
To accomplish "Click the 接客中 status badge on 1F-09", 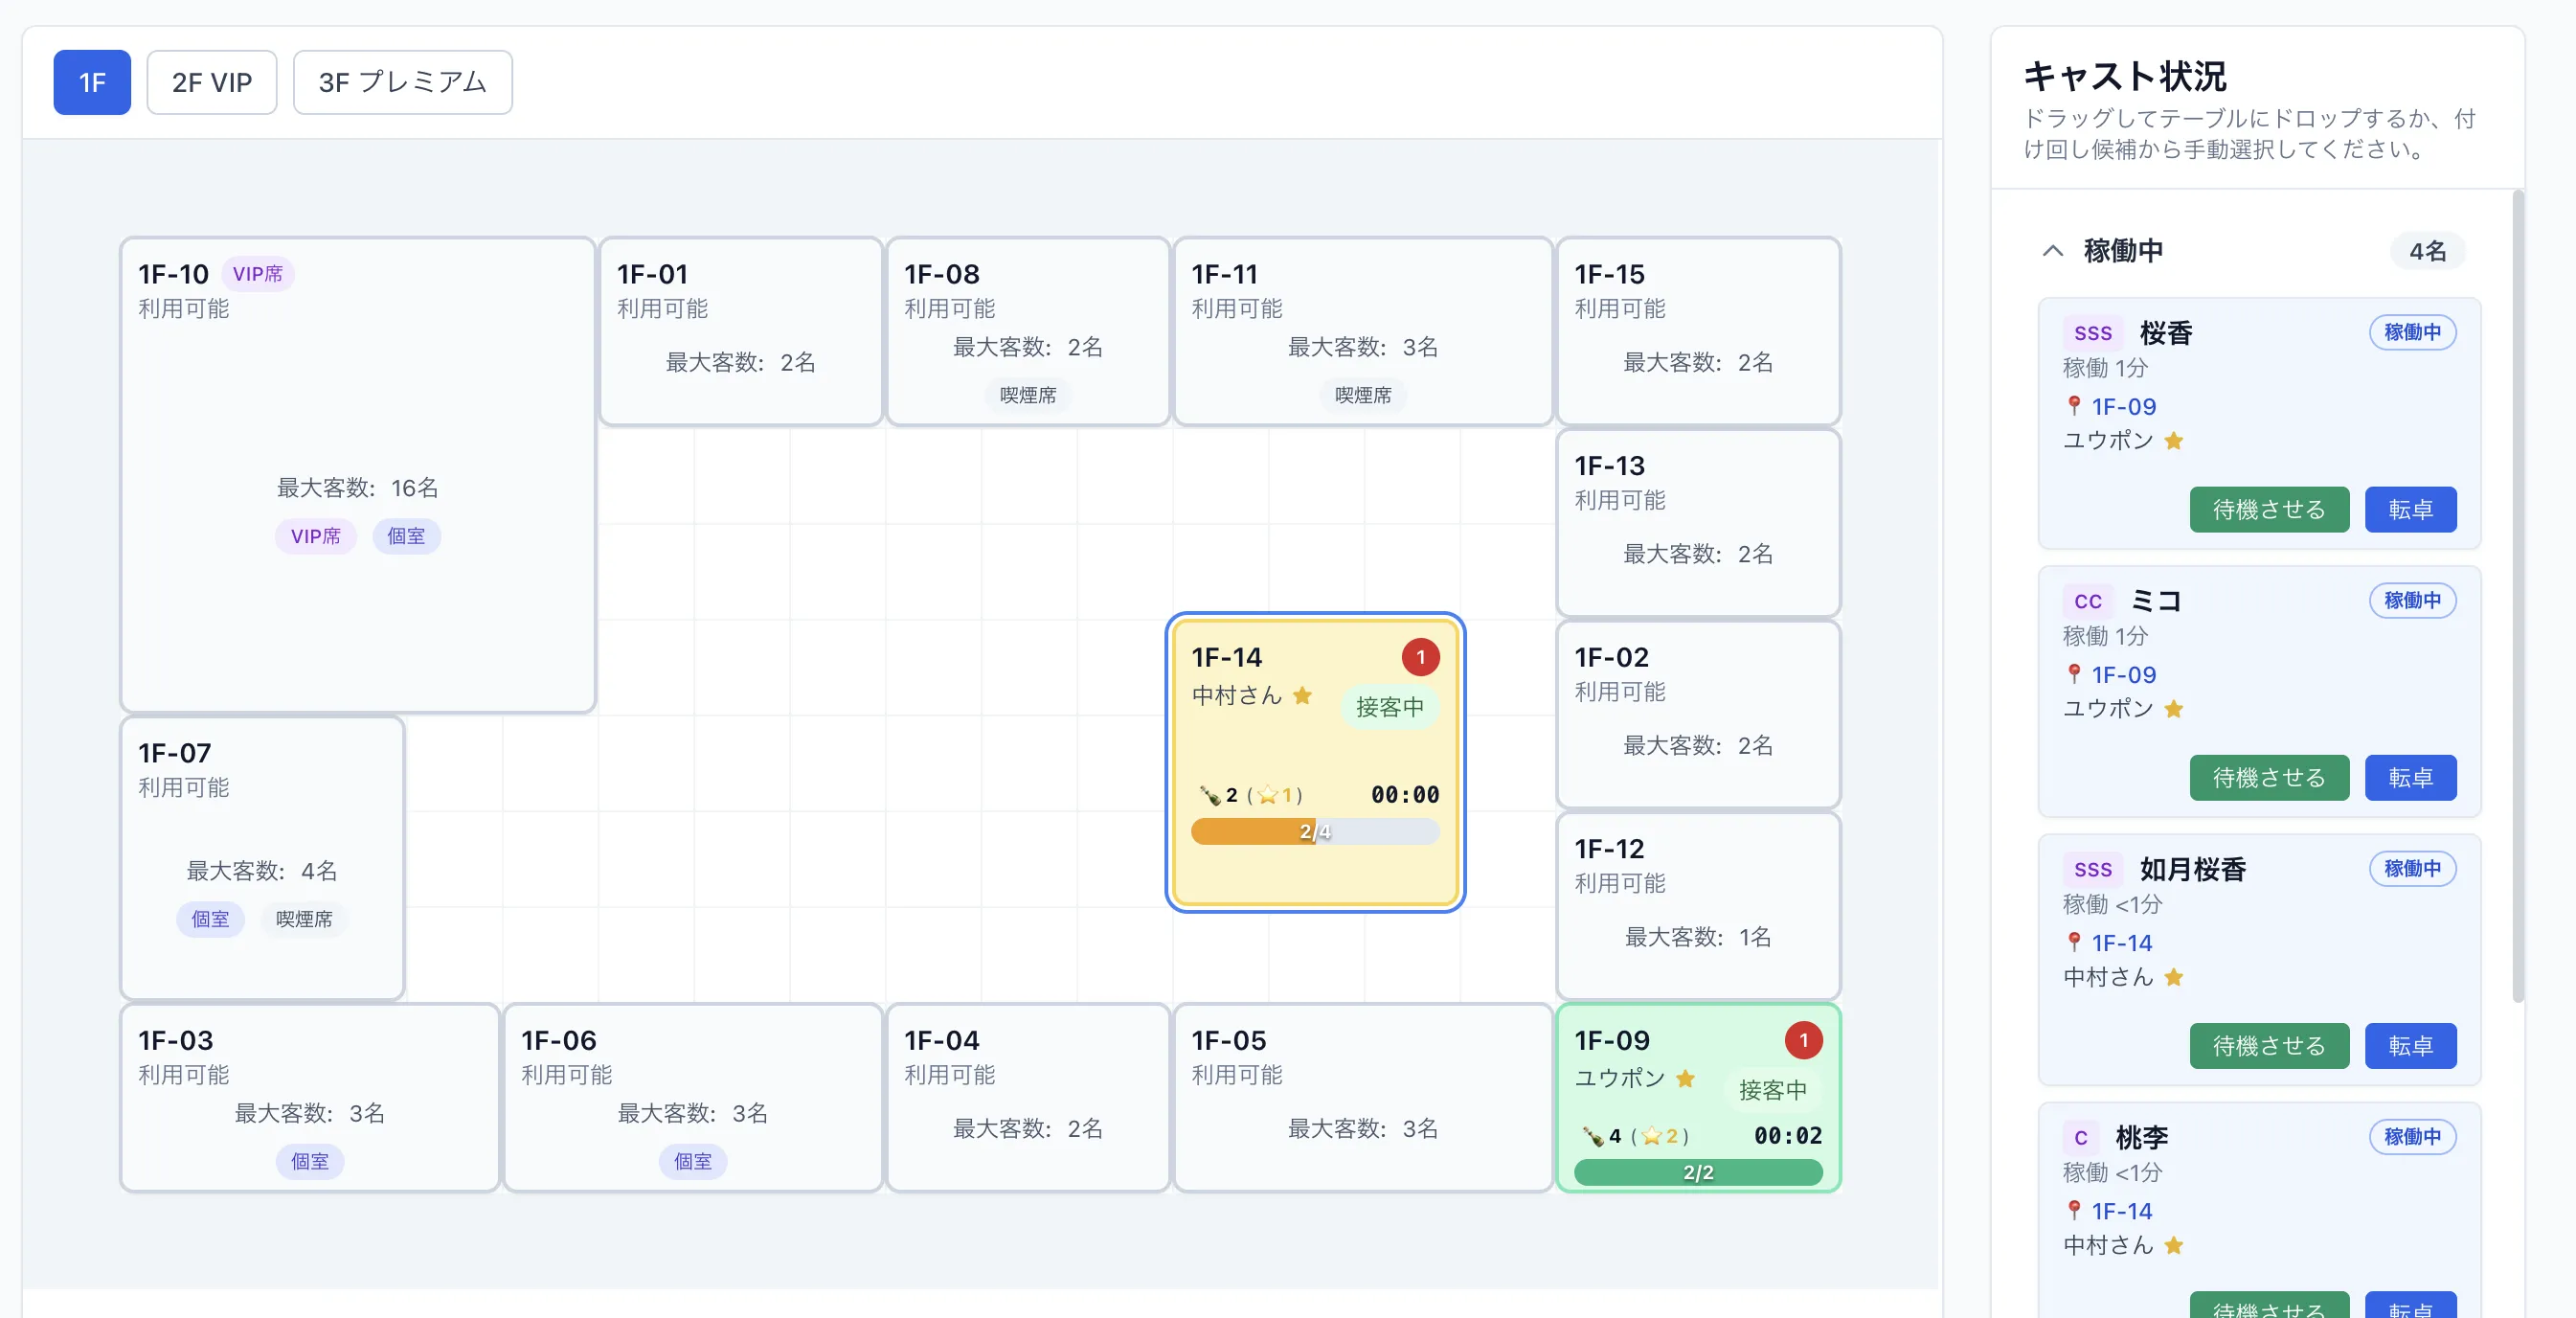I will 1772,1090.
